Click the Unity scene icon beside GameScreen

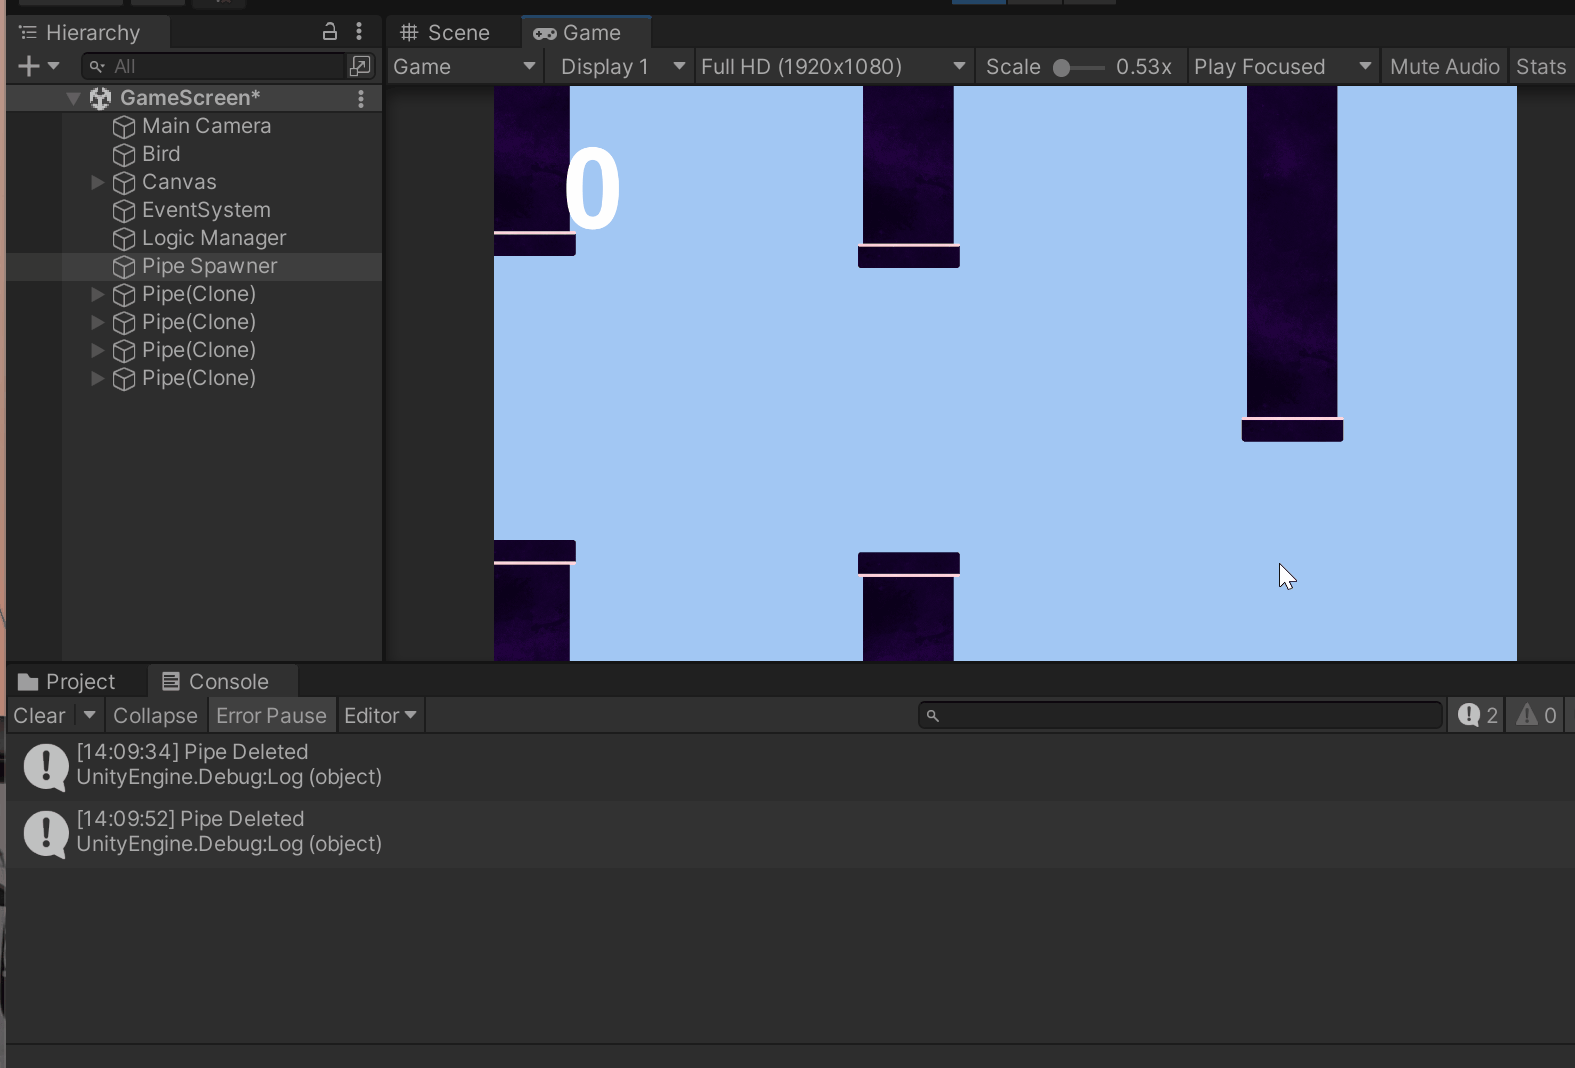(x=100, y=98)
